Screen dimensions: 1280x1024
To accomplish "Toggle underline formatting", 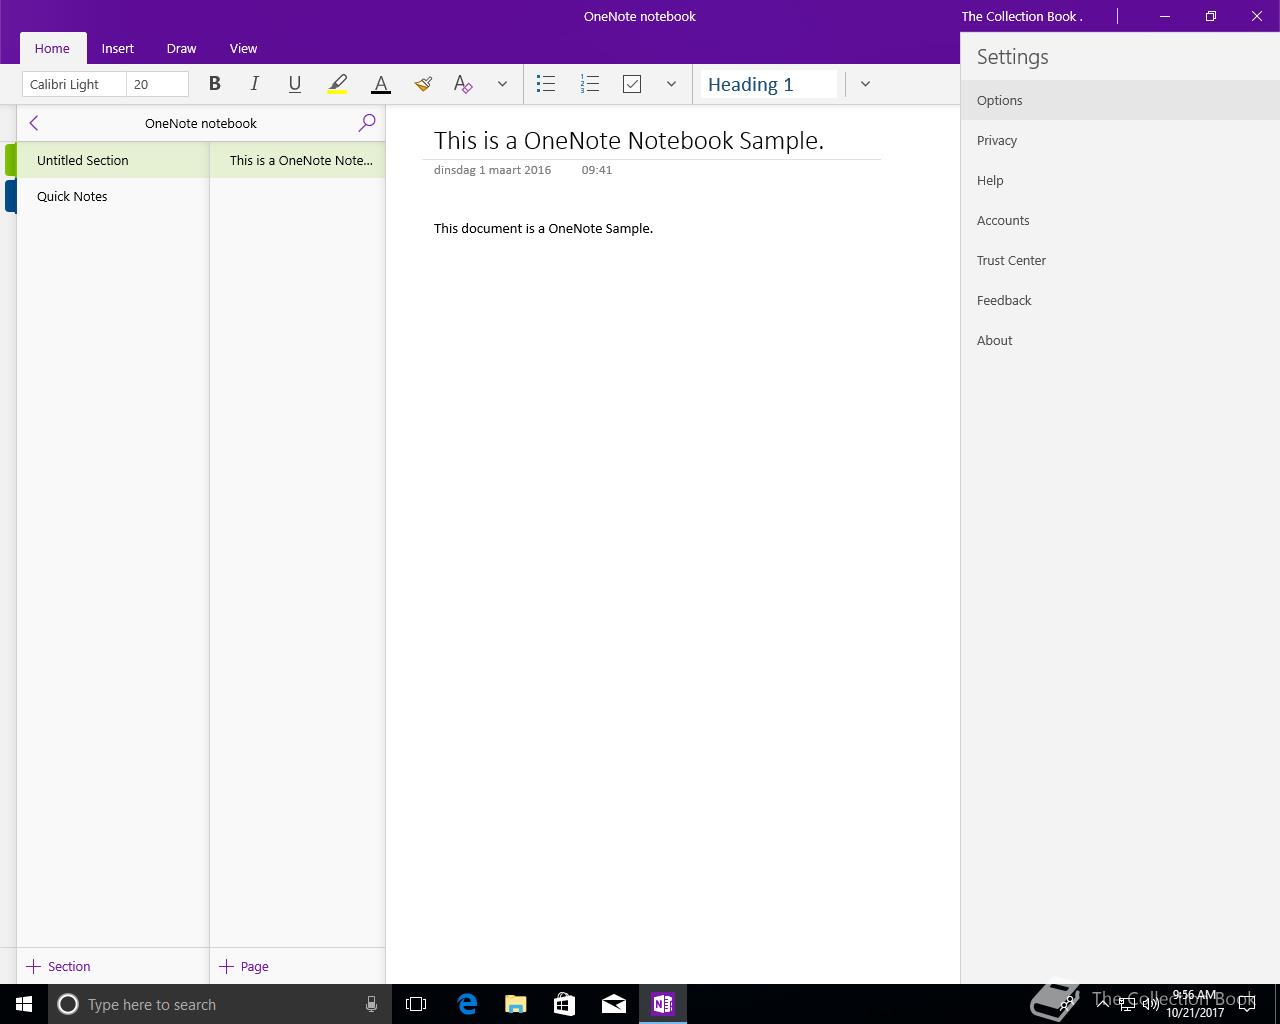I will pos(294,84).
